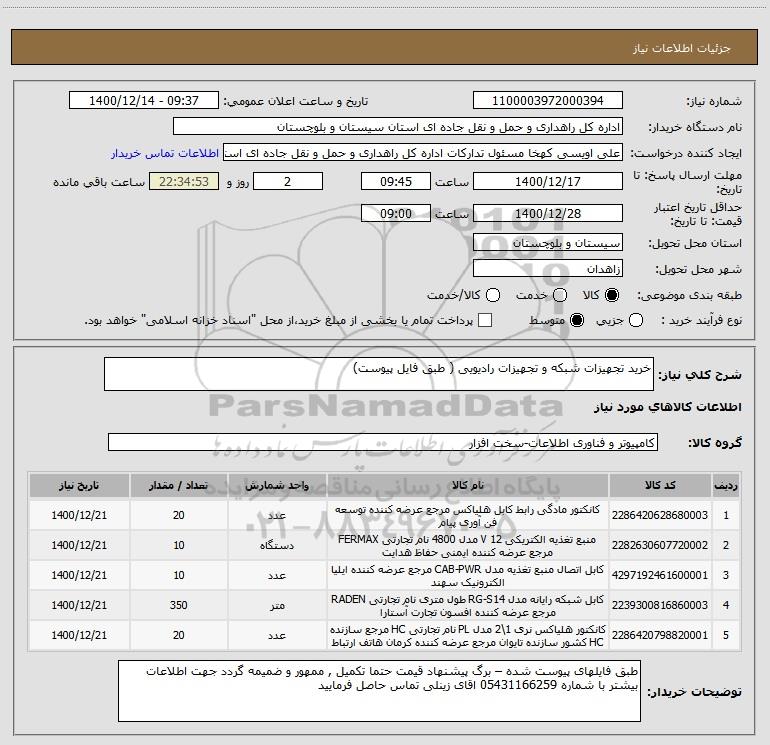The image size is (770, 745).
Task: Click the need number field 1100003972000394
Action: pyautogui.click(x=548, y=100)
